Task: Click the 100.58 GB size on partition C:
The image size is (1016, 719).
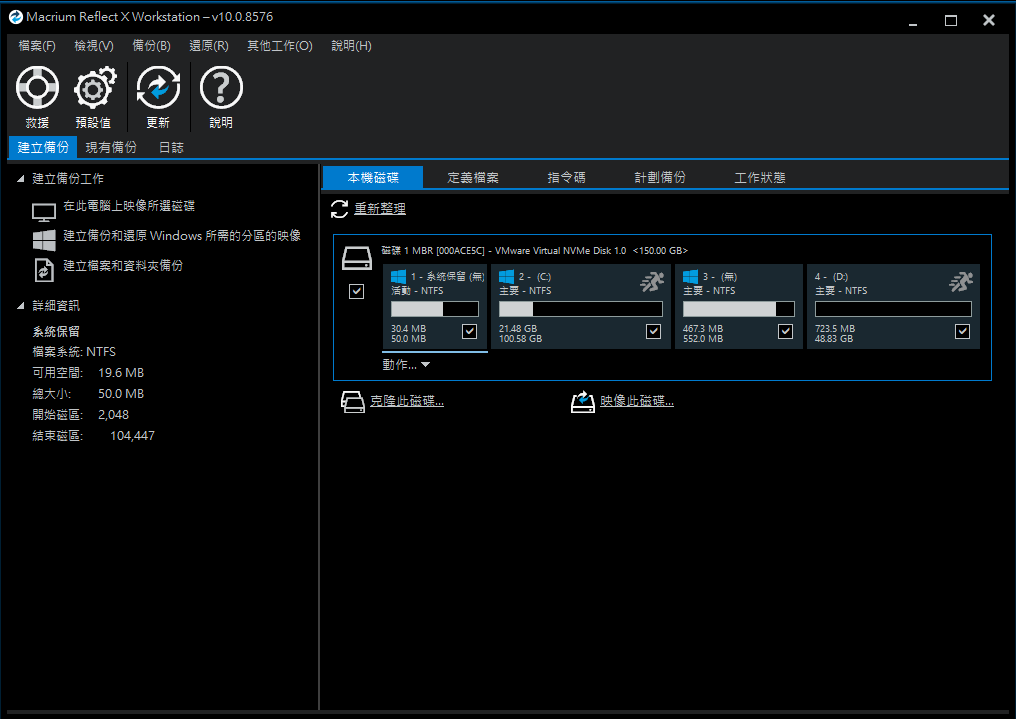Action: [520, 339]
